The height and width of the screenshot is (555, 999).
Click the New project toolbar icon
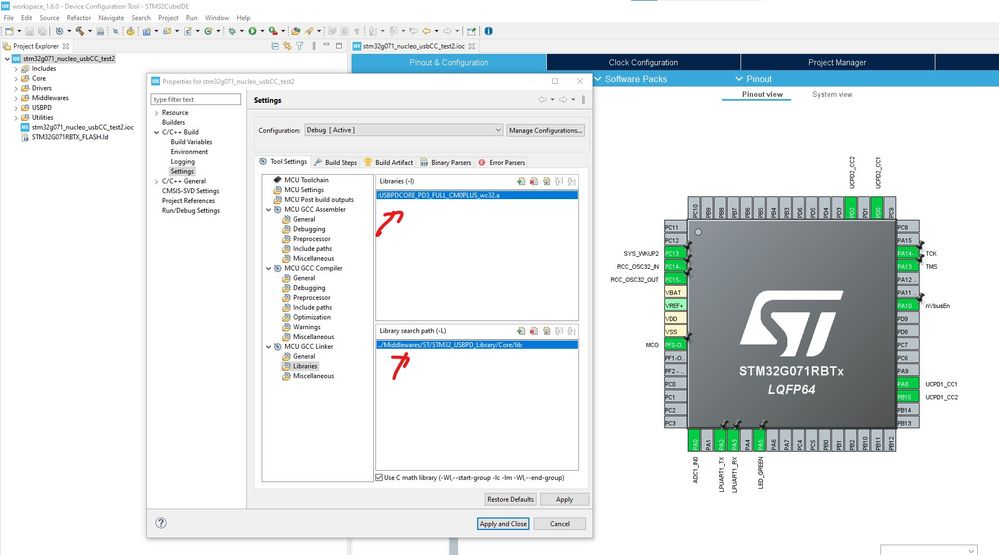click(10, 31)
